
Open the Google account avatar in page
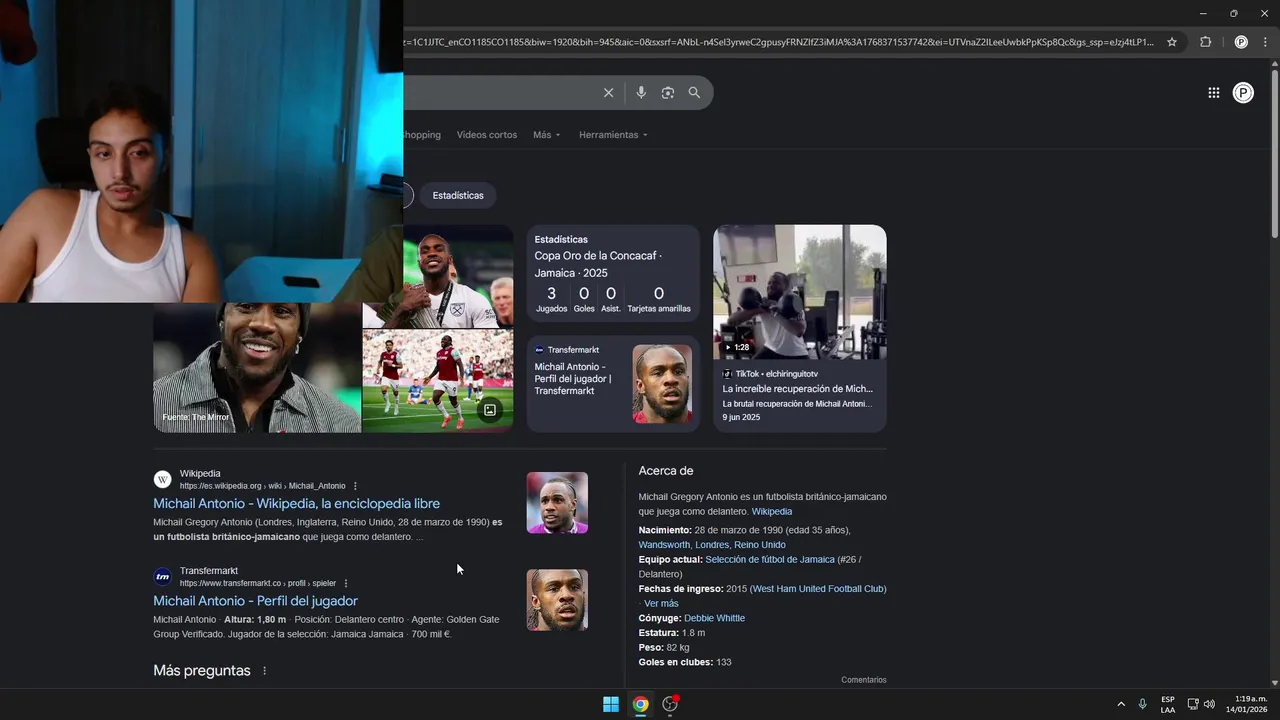1243,93
